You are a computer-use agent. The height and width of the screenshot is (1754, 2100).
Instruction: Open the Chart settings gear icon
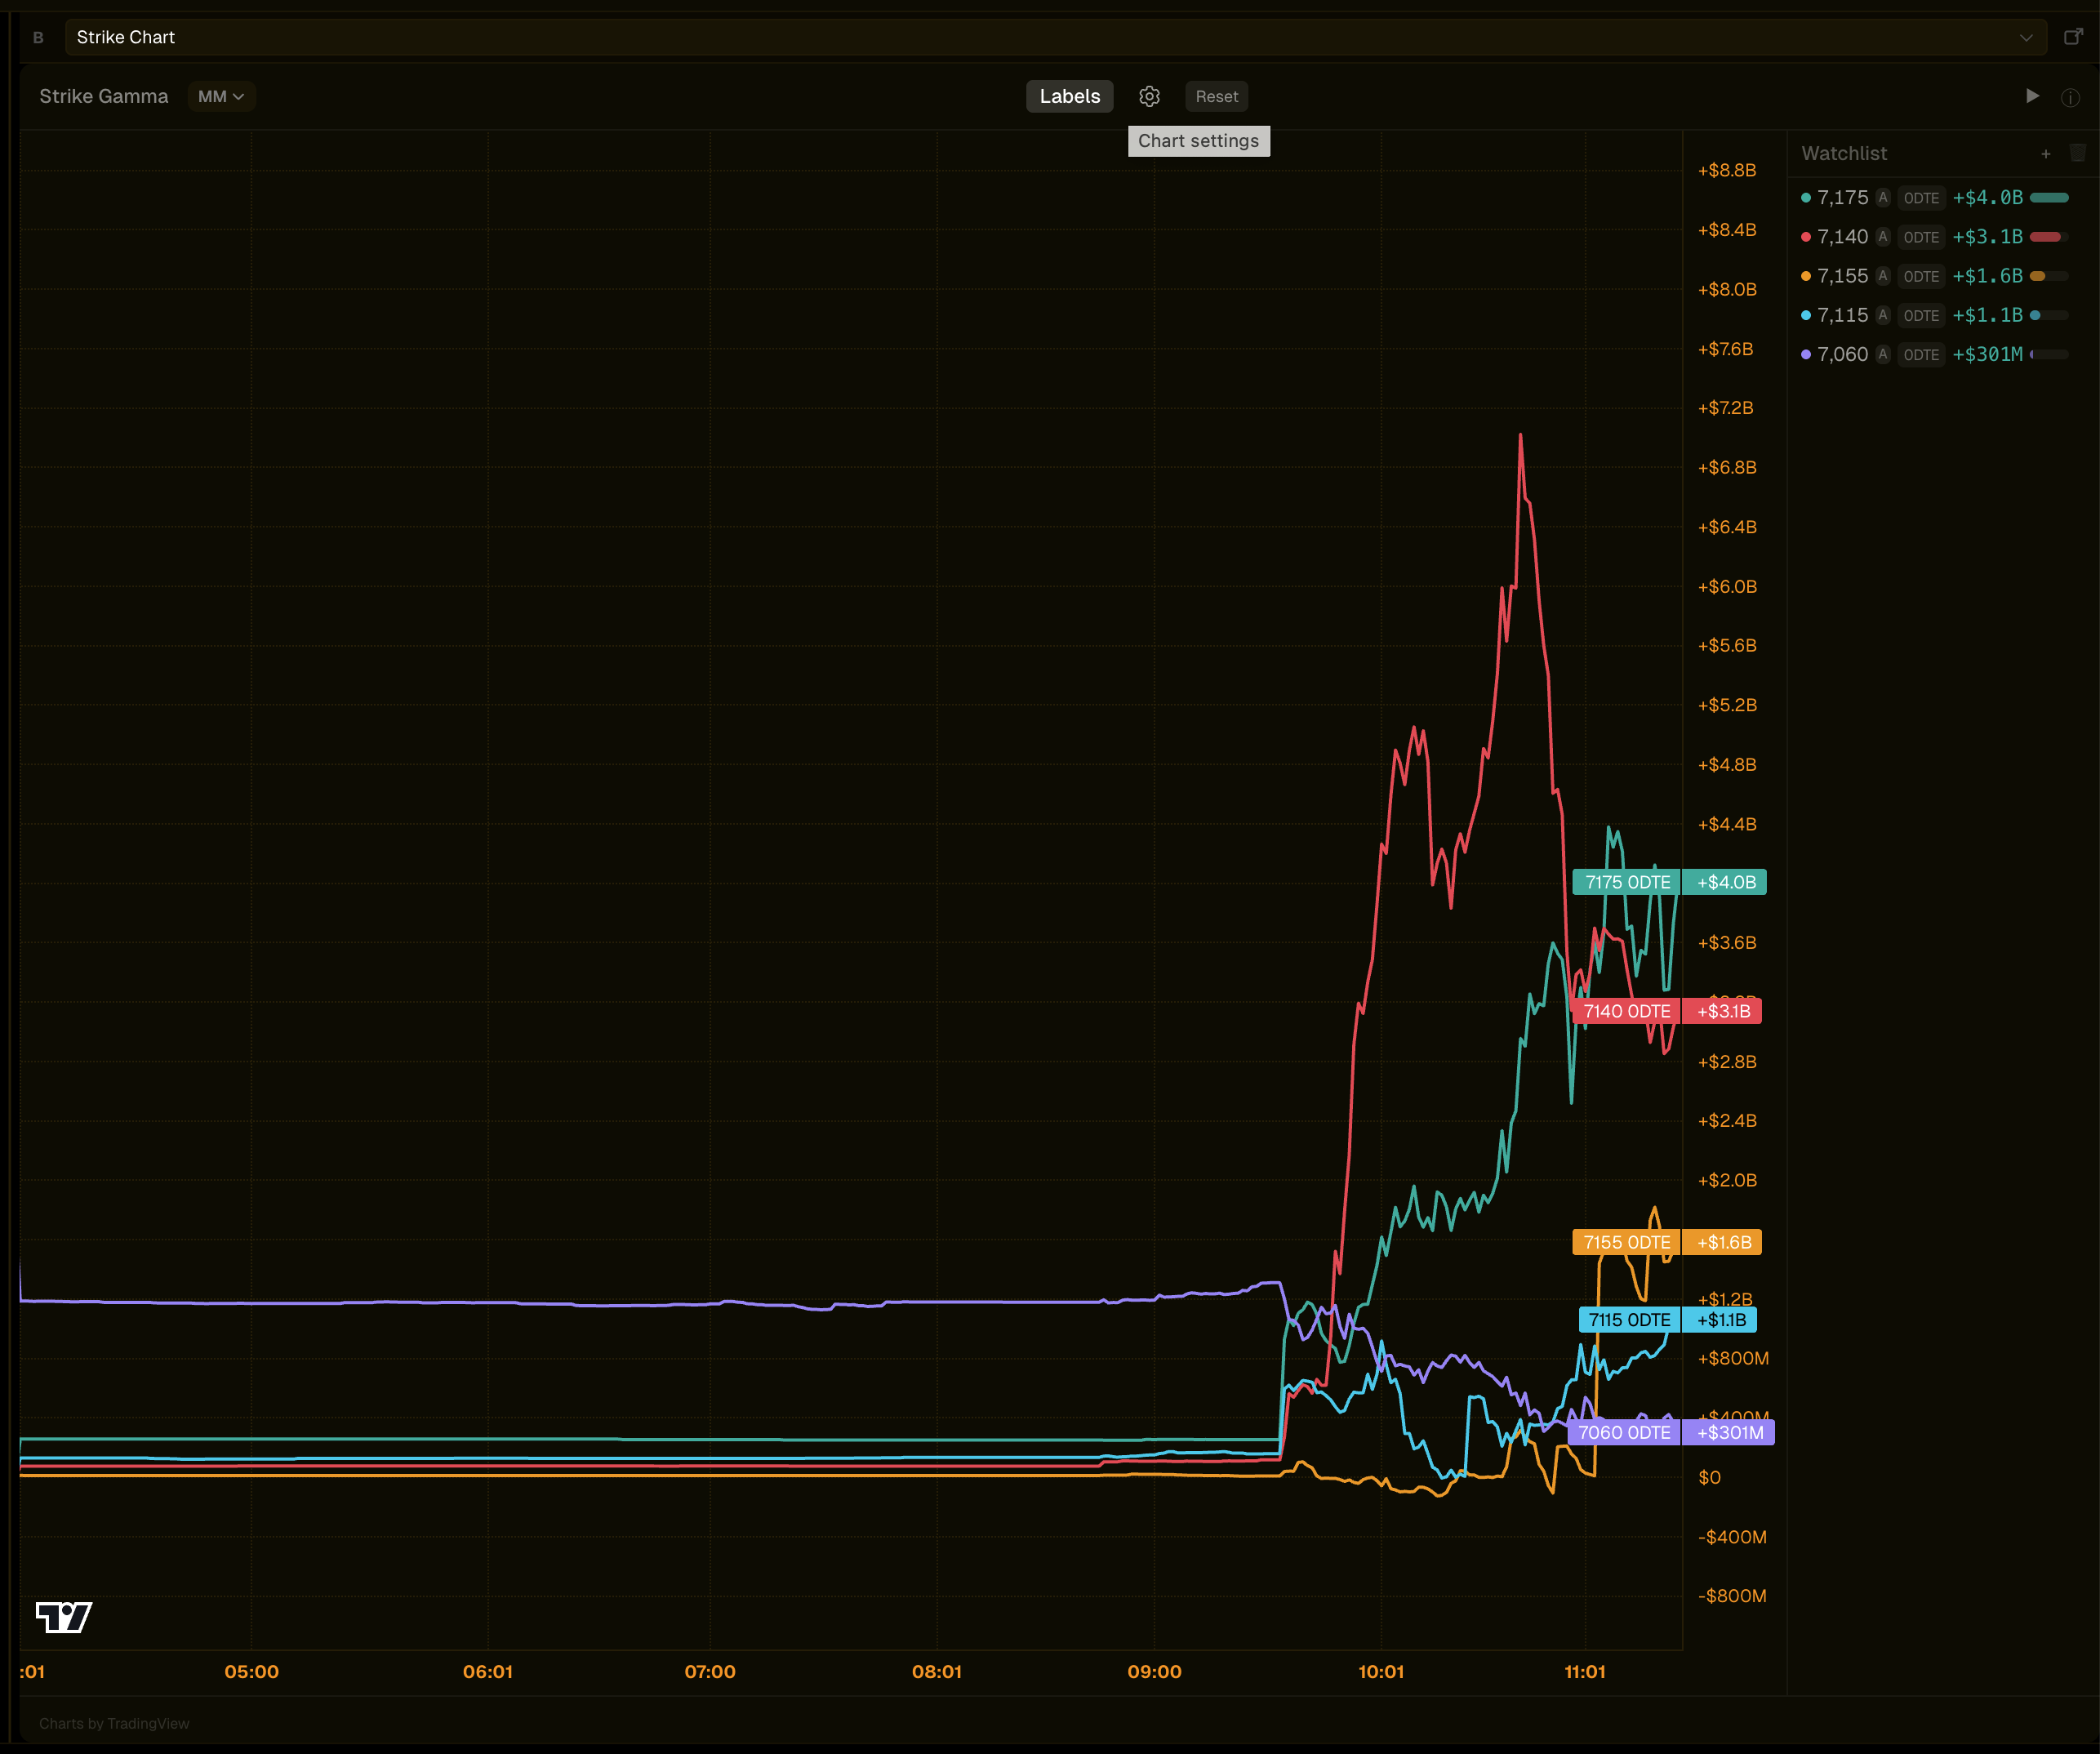[x=1149, y=96]
